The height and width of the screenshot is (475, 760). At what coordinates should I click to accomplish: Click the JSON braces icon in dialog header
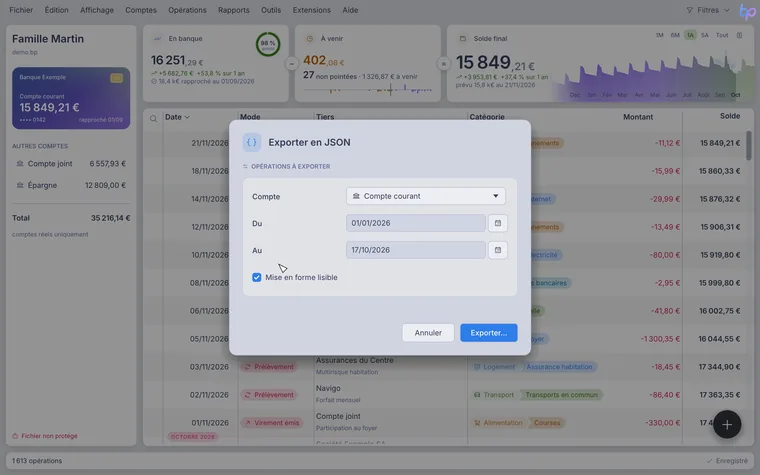(252, 142)
